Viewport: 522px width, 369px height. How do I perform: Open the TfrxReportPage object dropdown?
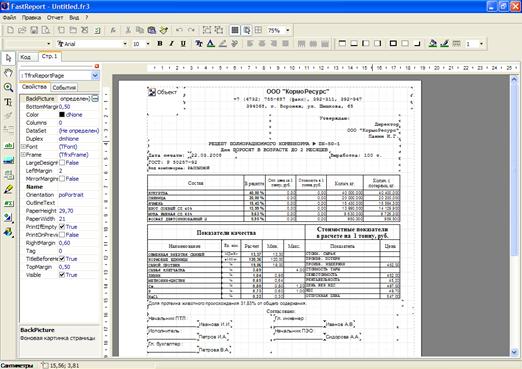[95, 76]
